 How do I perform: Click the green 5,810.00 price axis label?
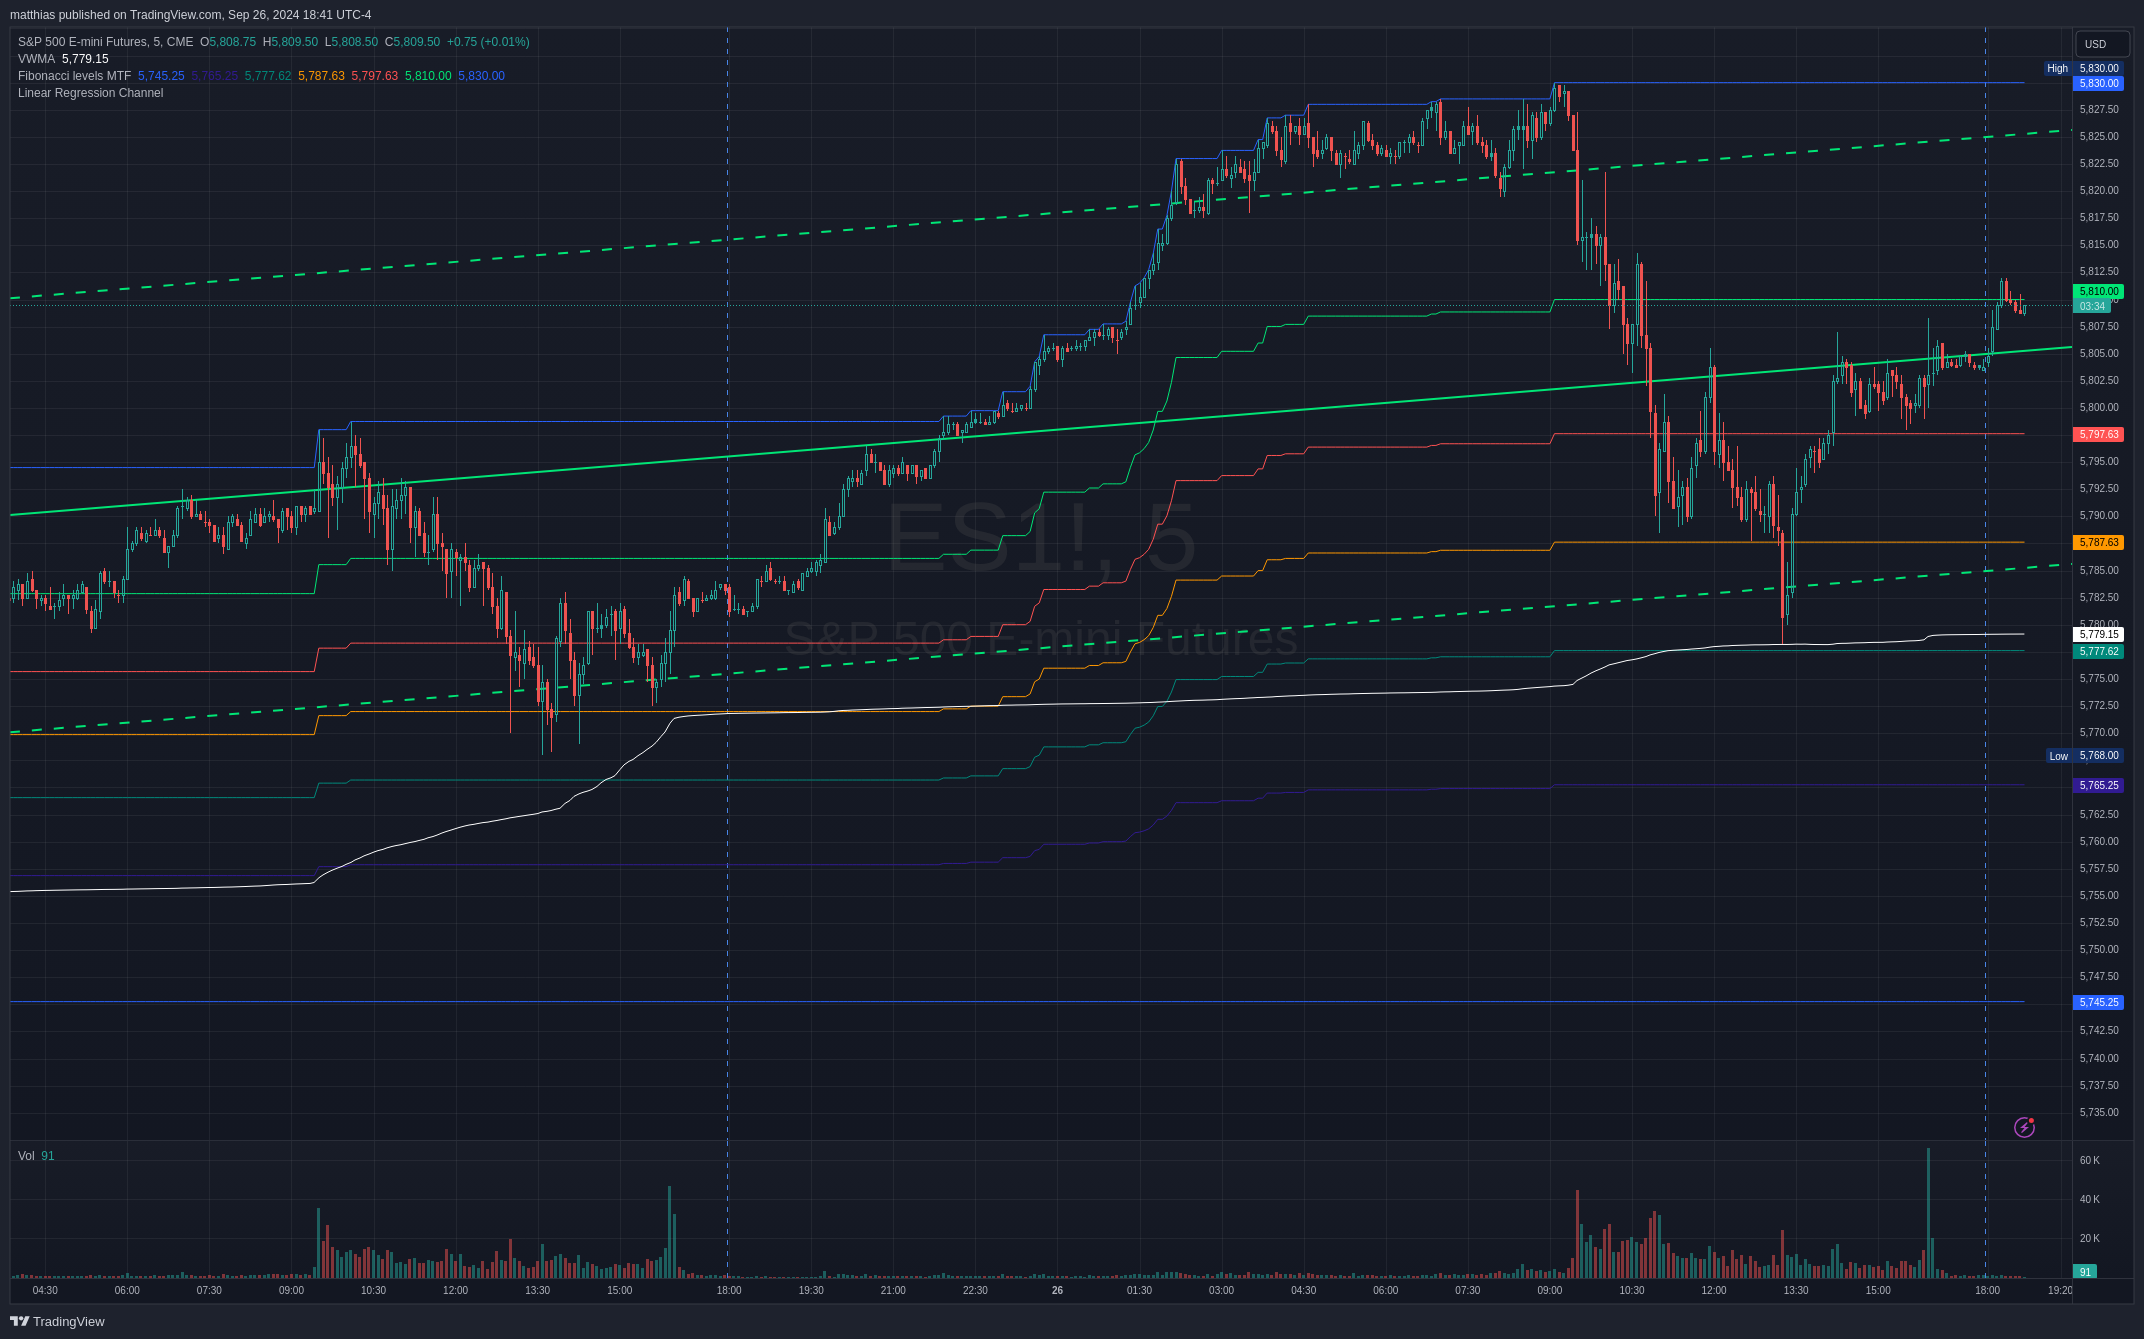(2099, 292)
